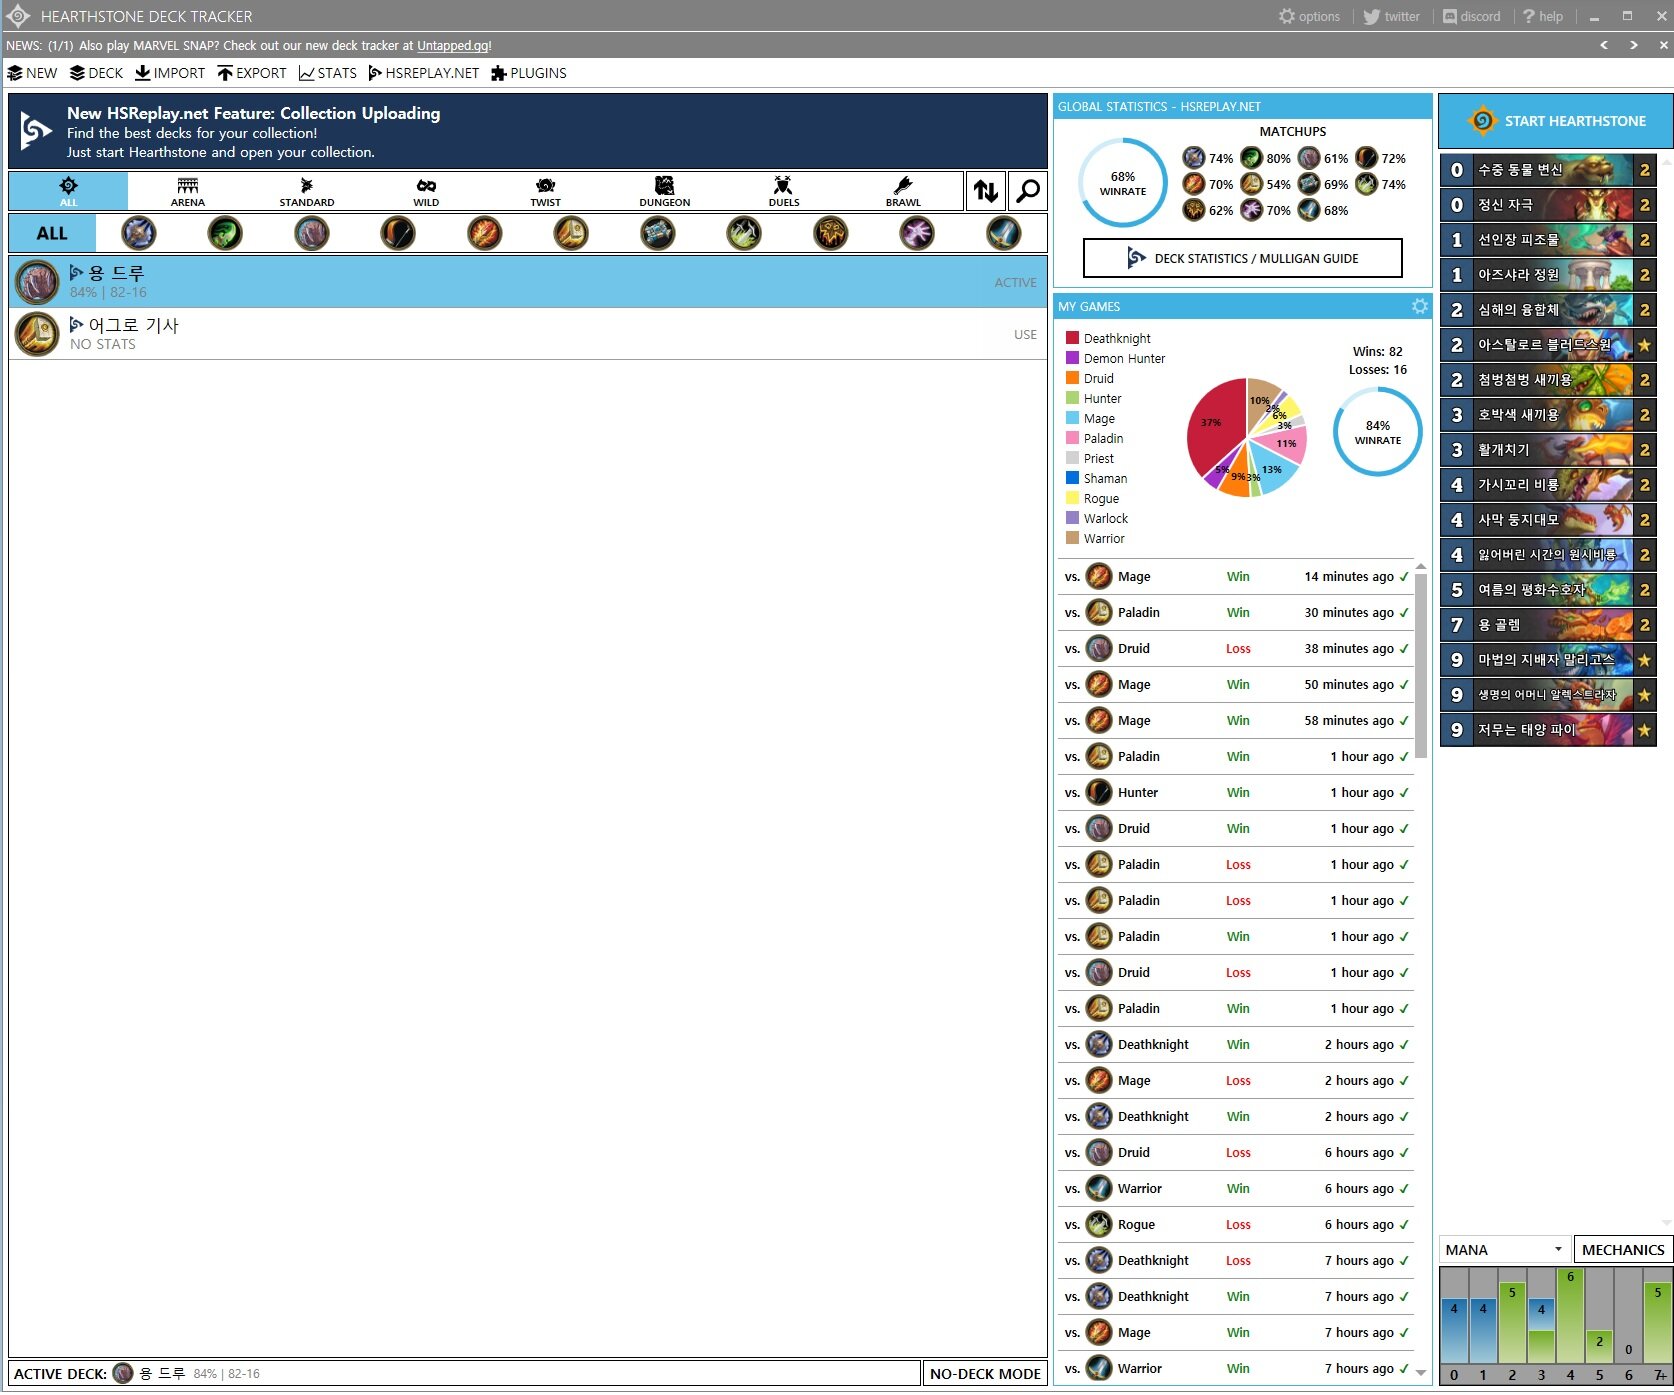Select the ALL game mode filter
The image size is (1674, 1395).
pyautogui.click(x=68, y=190)
